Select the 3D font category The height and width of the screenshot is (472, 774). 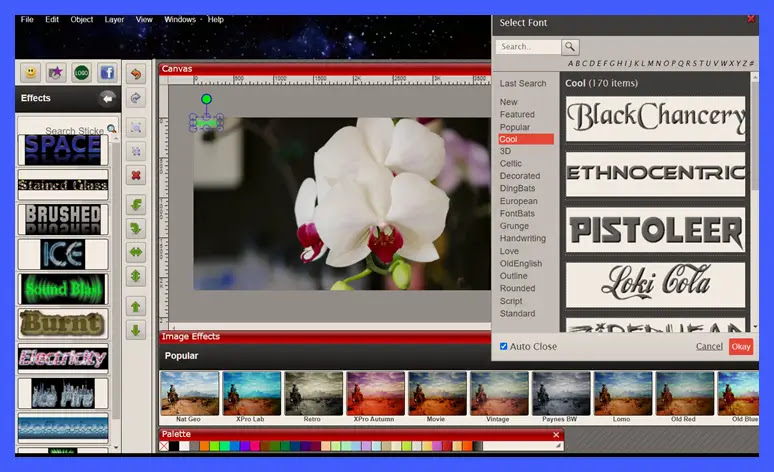pyautogui.click(x=505, y=151)
